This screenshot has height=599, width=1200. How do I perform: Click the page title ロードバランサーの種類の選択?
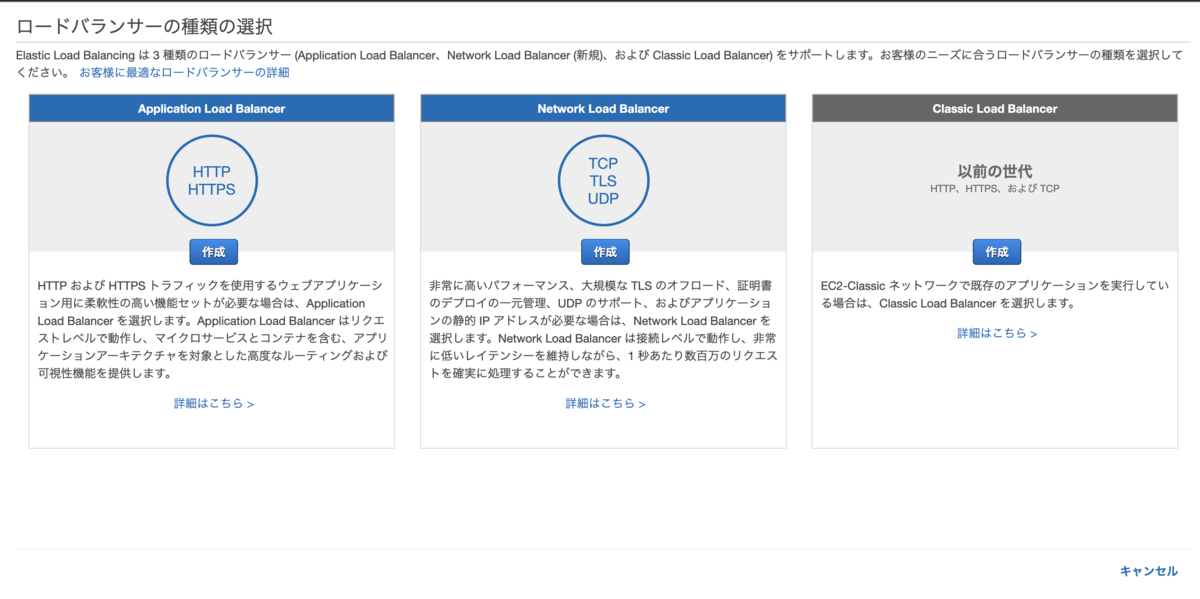point(144,26)
